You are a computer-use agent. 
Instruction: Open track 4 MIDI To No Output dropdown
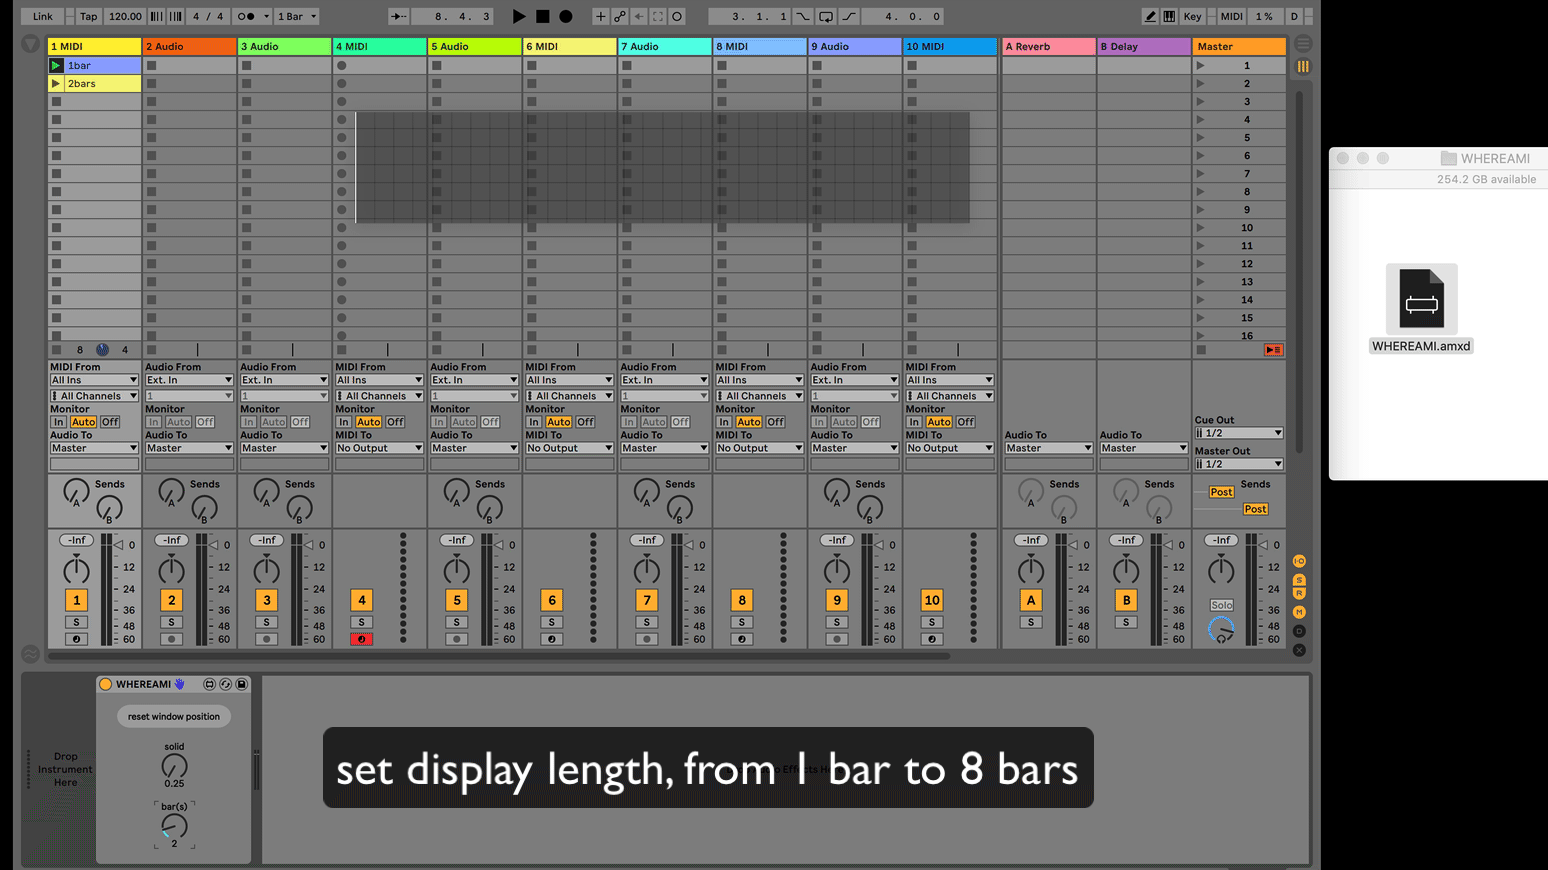[x=379, y=448]
